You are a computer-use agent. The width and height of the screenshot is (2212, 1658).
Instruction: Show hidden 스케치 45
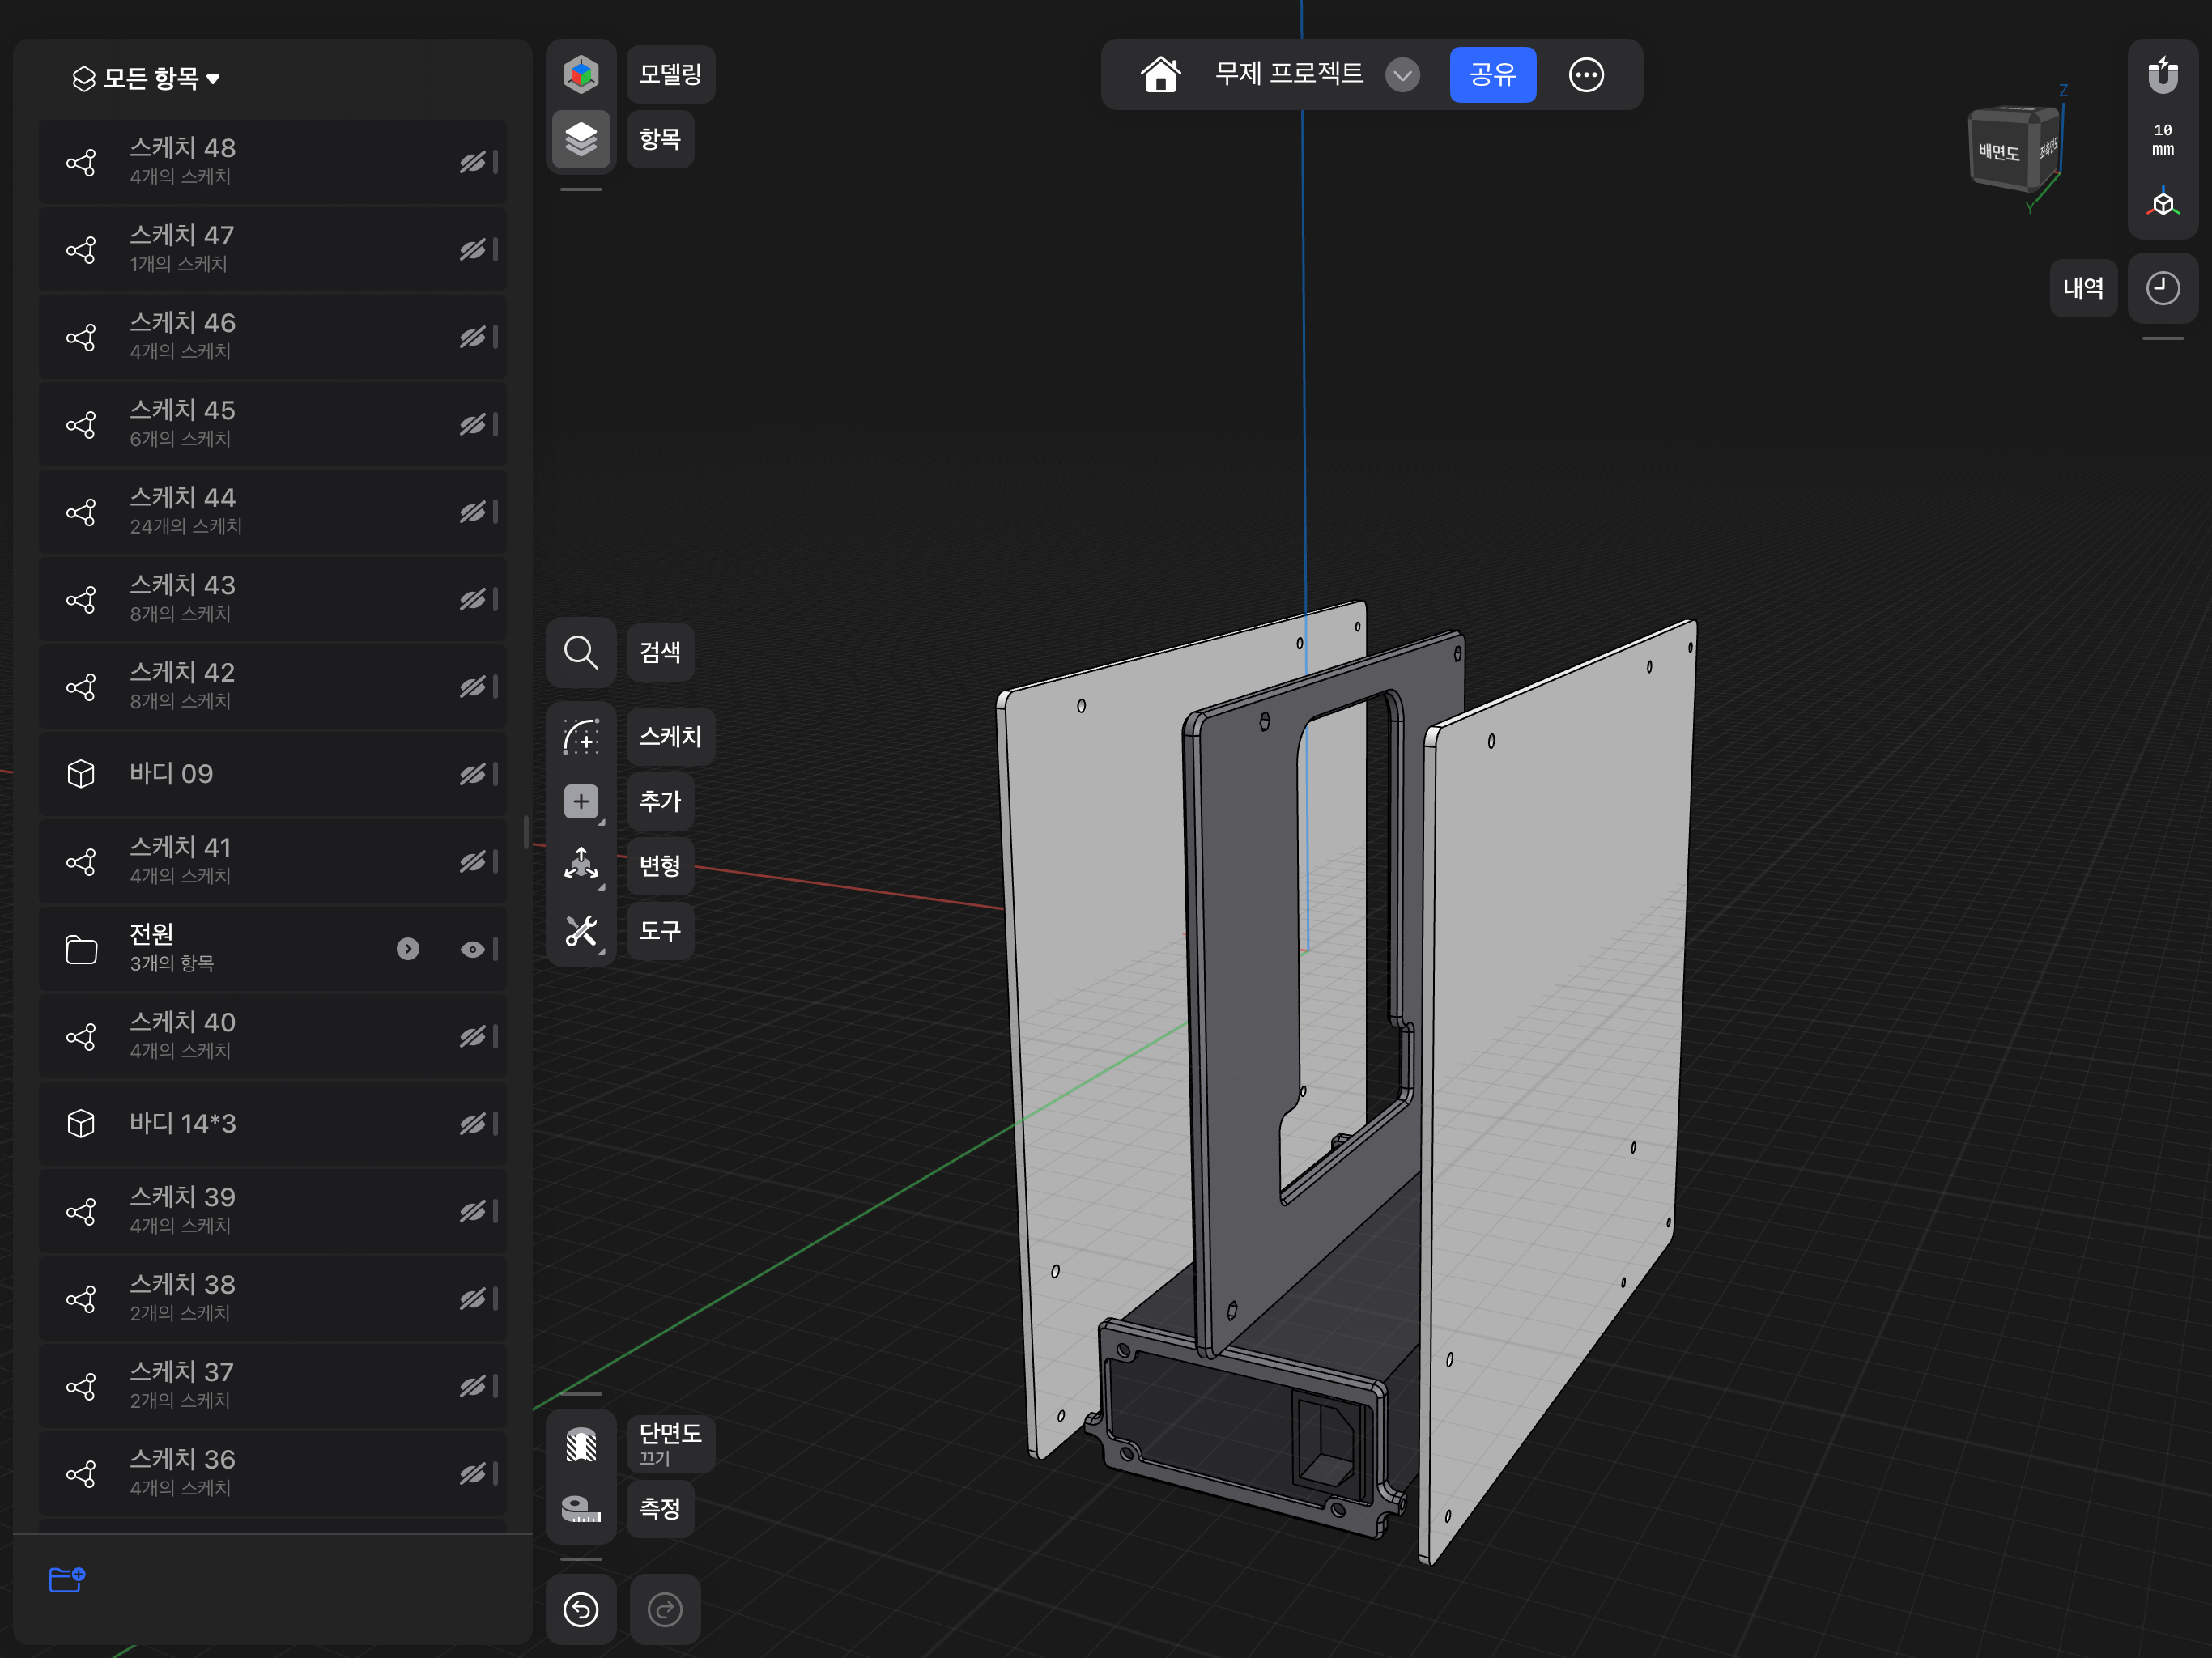[x=472, y=424]
